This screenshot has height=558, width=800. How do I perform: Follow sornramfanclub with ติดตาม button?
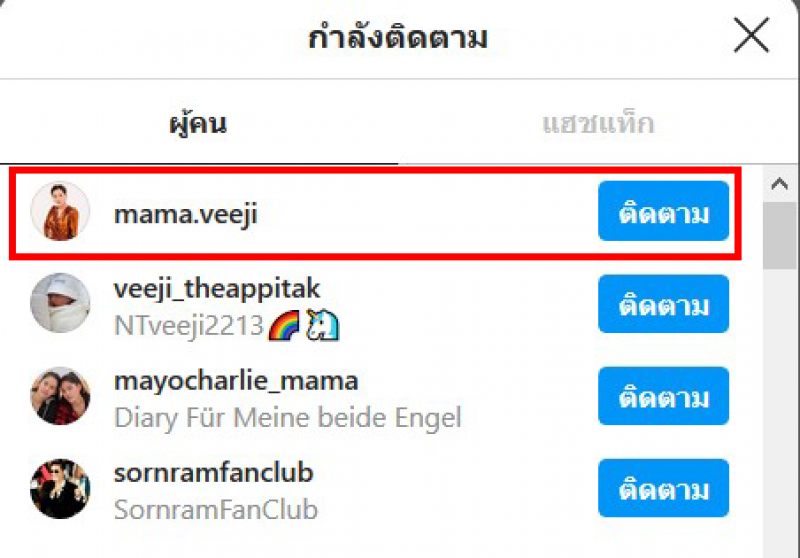pyautogui.click(x=663, y=488)
